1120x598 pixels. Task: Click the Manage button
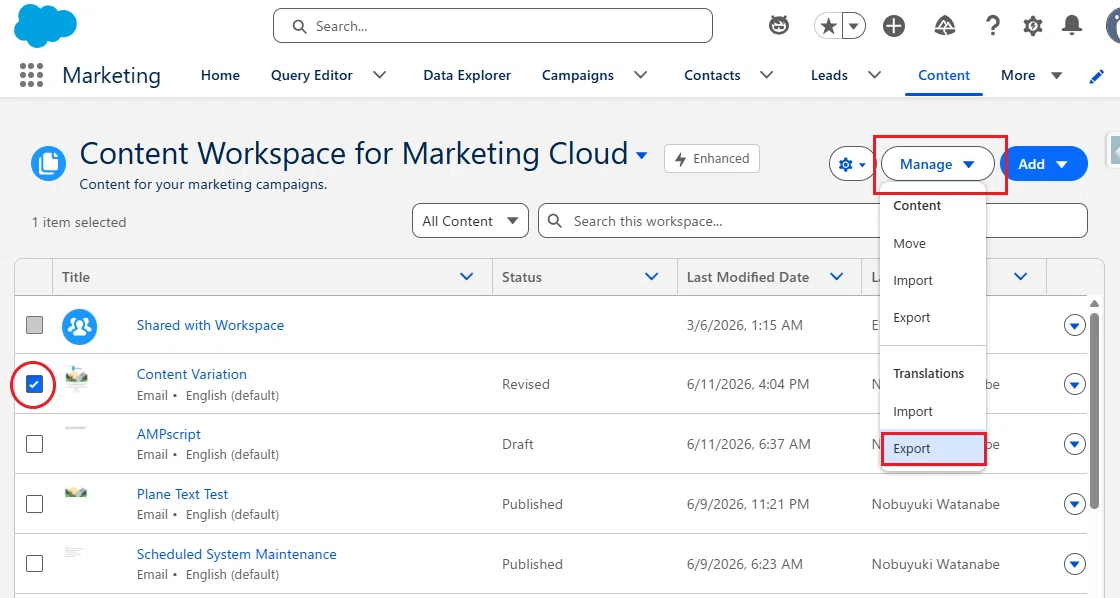pos(937,164)
